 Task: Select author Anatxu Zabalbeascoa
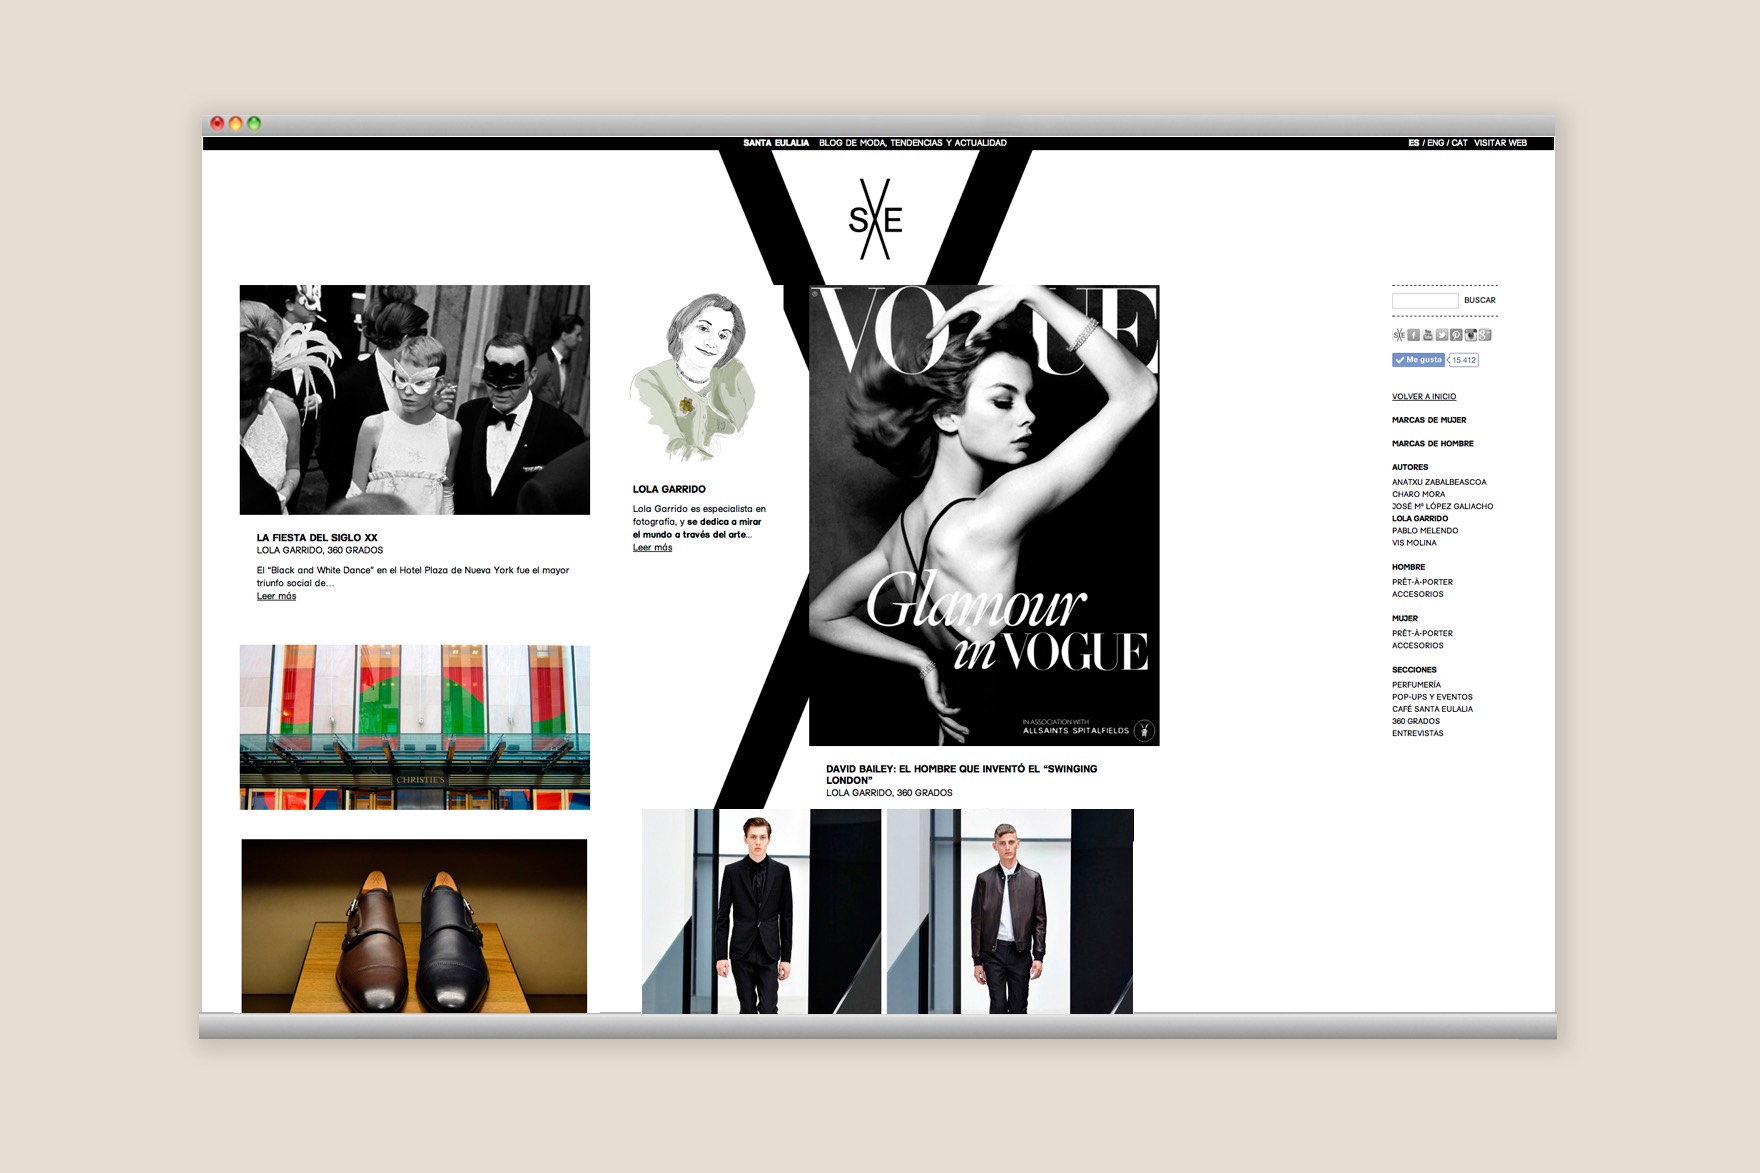(1439, 482)
